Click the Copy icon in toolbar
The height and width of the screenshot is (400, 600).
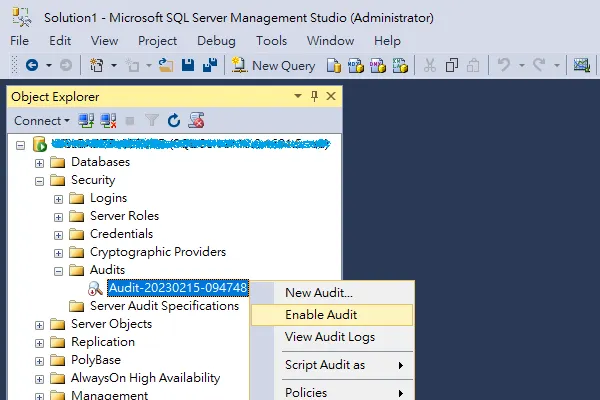(452, 65)
